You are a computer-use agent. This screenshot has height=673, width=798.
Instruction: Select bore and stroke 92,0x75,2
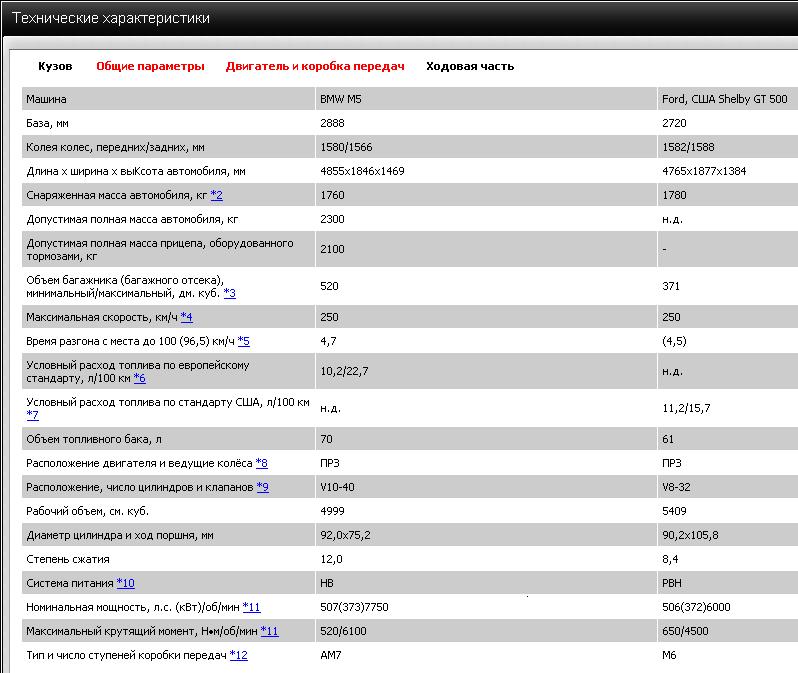coord(346,535)
